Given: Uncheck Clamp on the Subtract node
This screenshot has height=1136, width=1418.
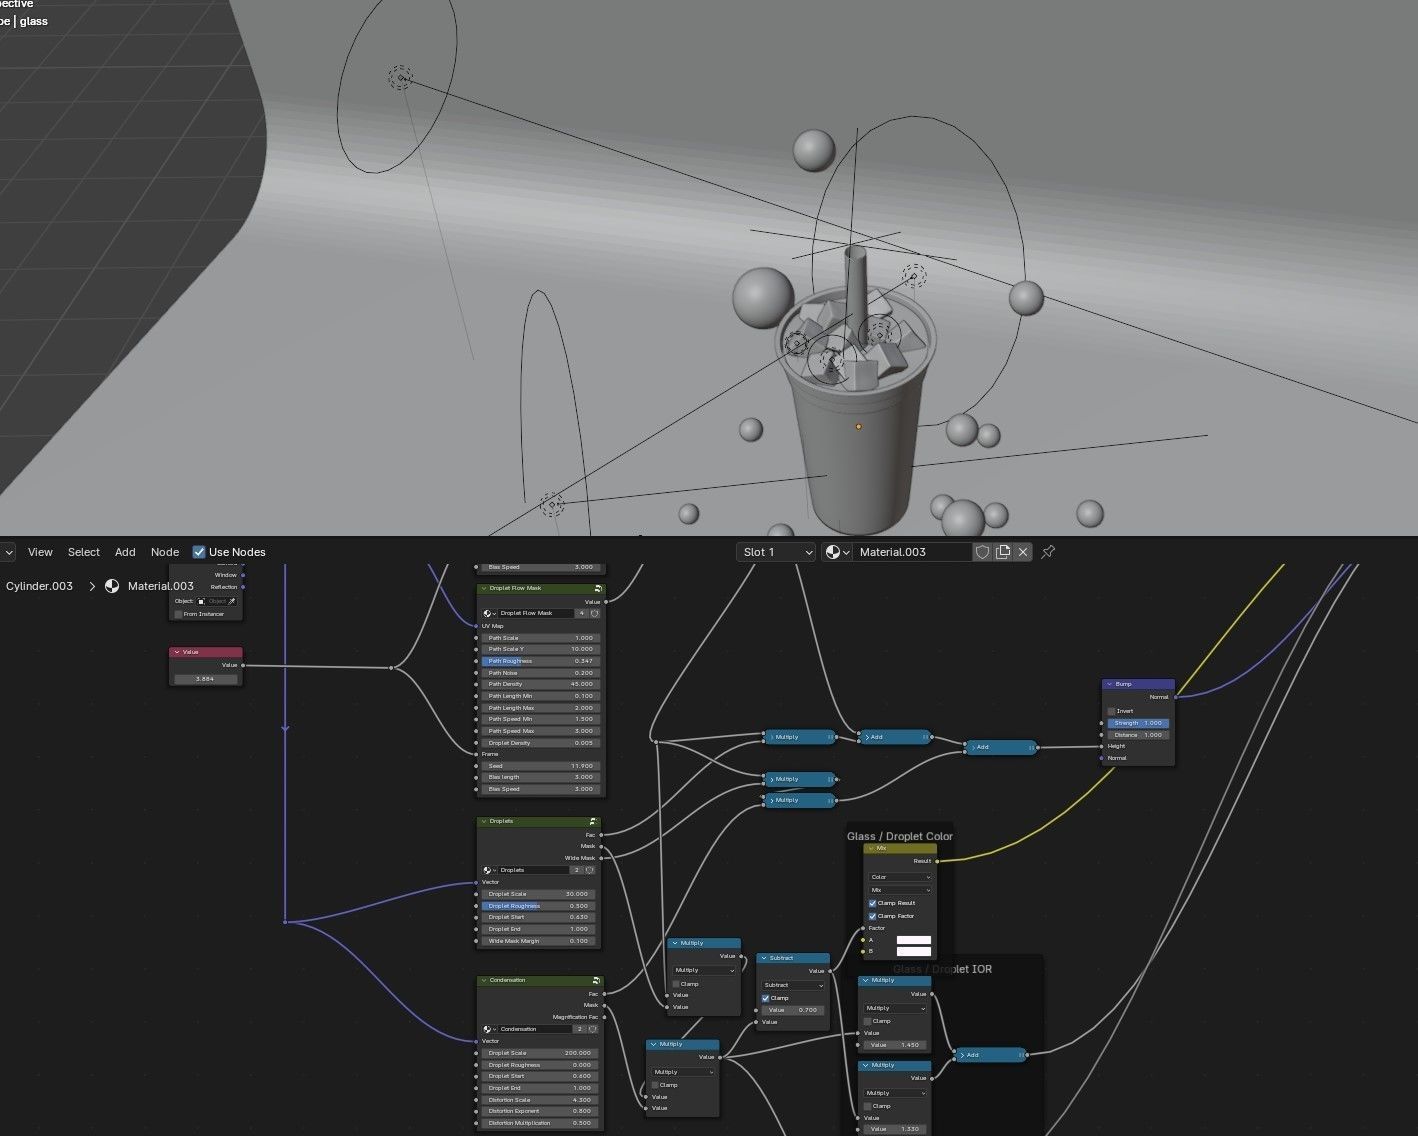Looking at the screenshot, I should coord(766,998).
